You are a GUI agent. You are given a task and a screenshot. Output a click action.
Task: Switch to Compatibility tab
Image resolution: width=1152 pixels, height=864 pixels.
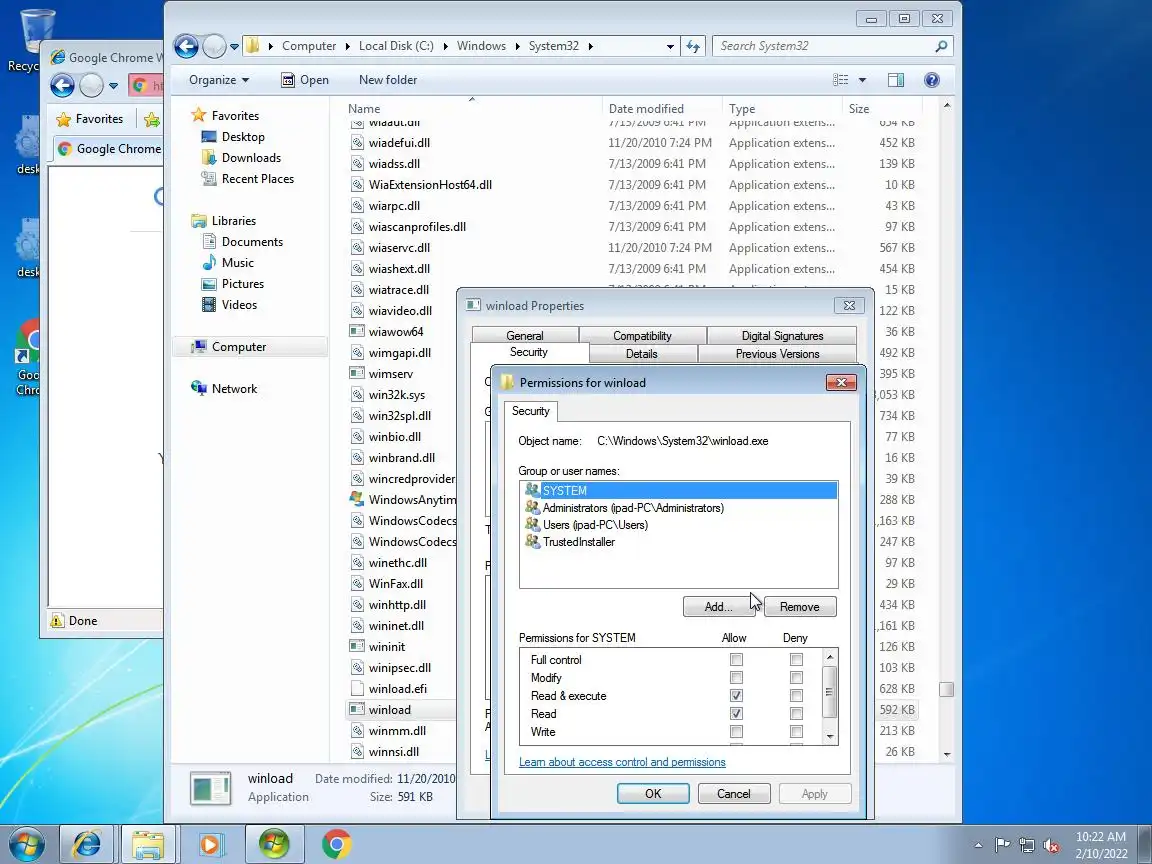coord(642,336)
